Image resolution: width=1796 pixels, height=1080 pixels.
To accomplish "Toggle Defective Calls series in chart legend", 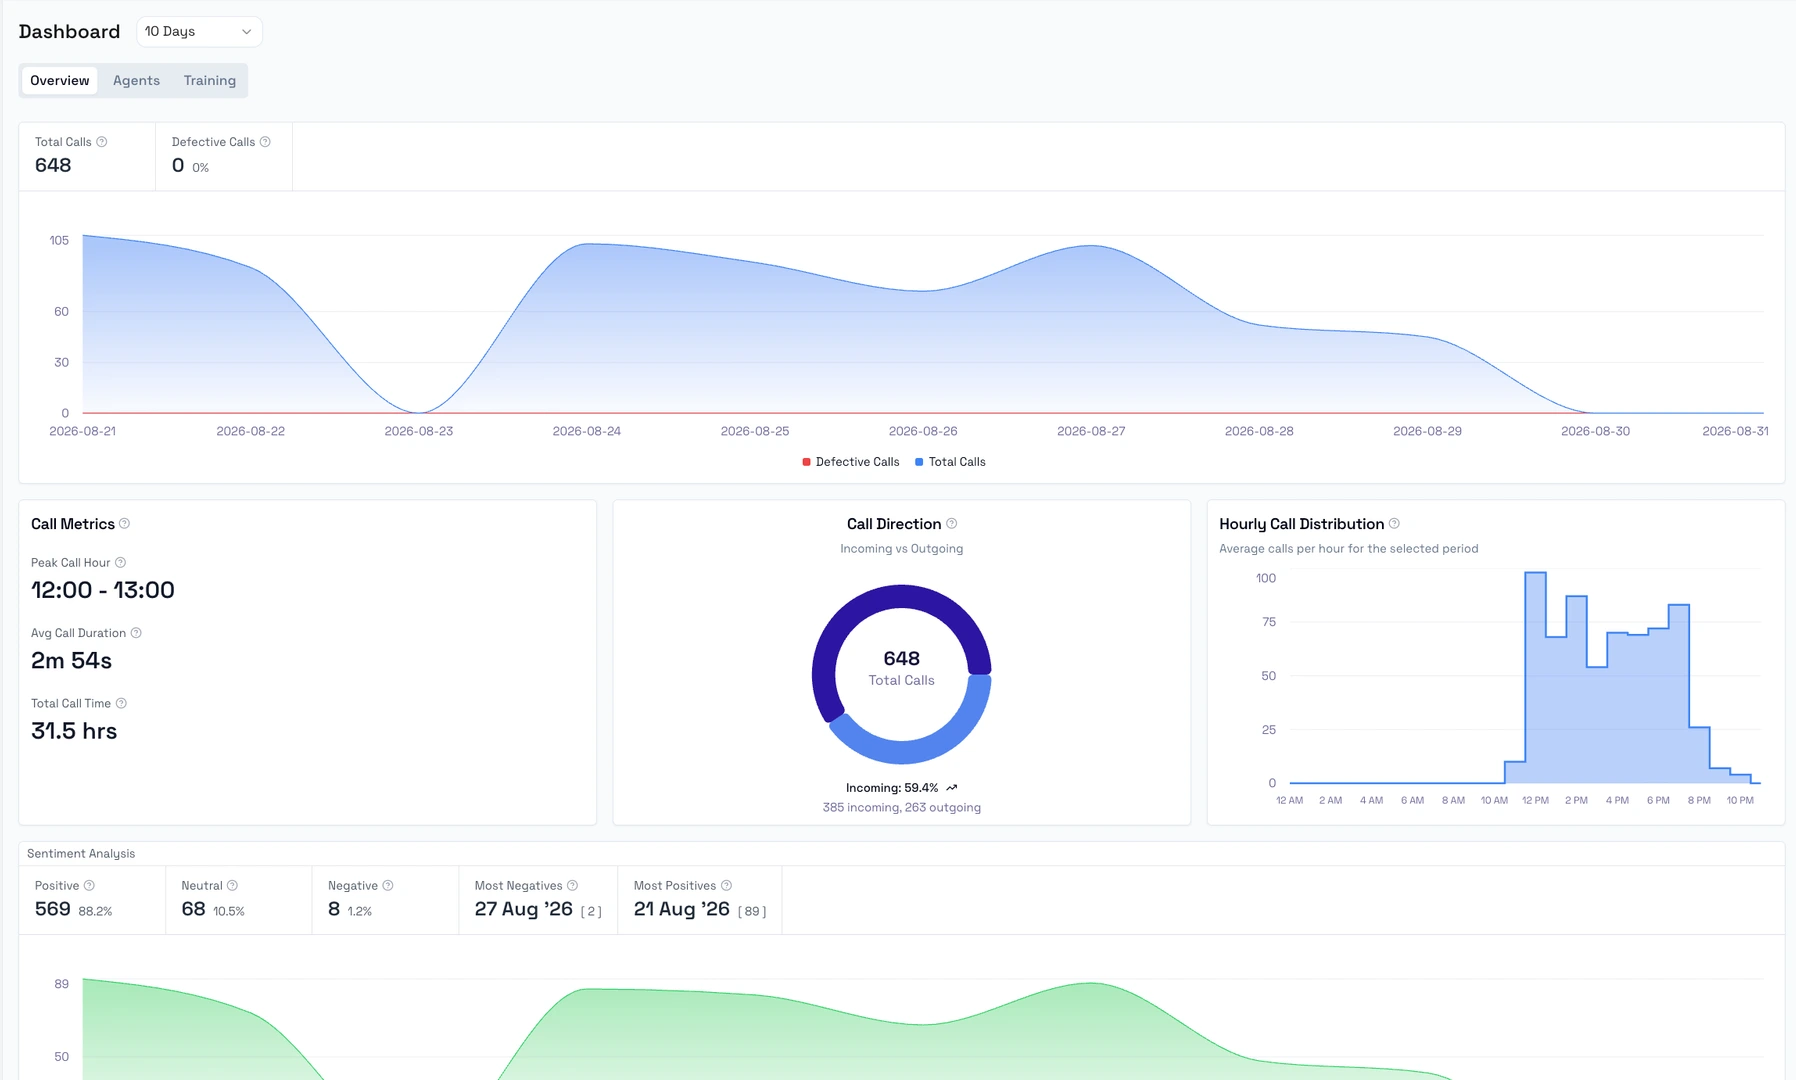I will pyautogui.click(x=851, y=462).
